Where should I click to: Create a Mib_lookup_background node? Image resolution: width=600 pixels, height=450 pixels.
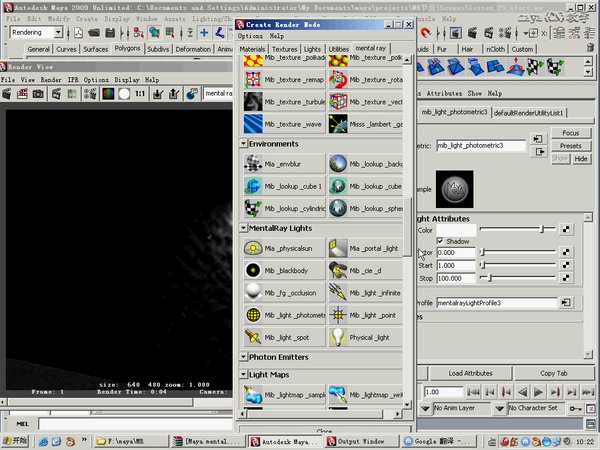pyautogui.click(x=365, y=164)
